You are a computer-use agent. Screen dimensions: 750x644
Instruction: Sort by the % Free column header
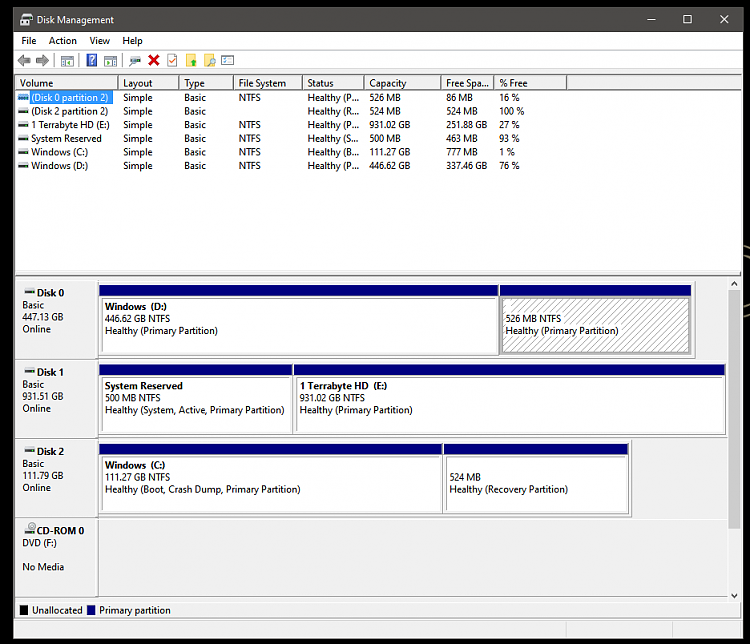tap(530, 83)
